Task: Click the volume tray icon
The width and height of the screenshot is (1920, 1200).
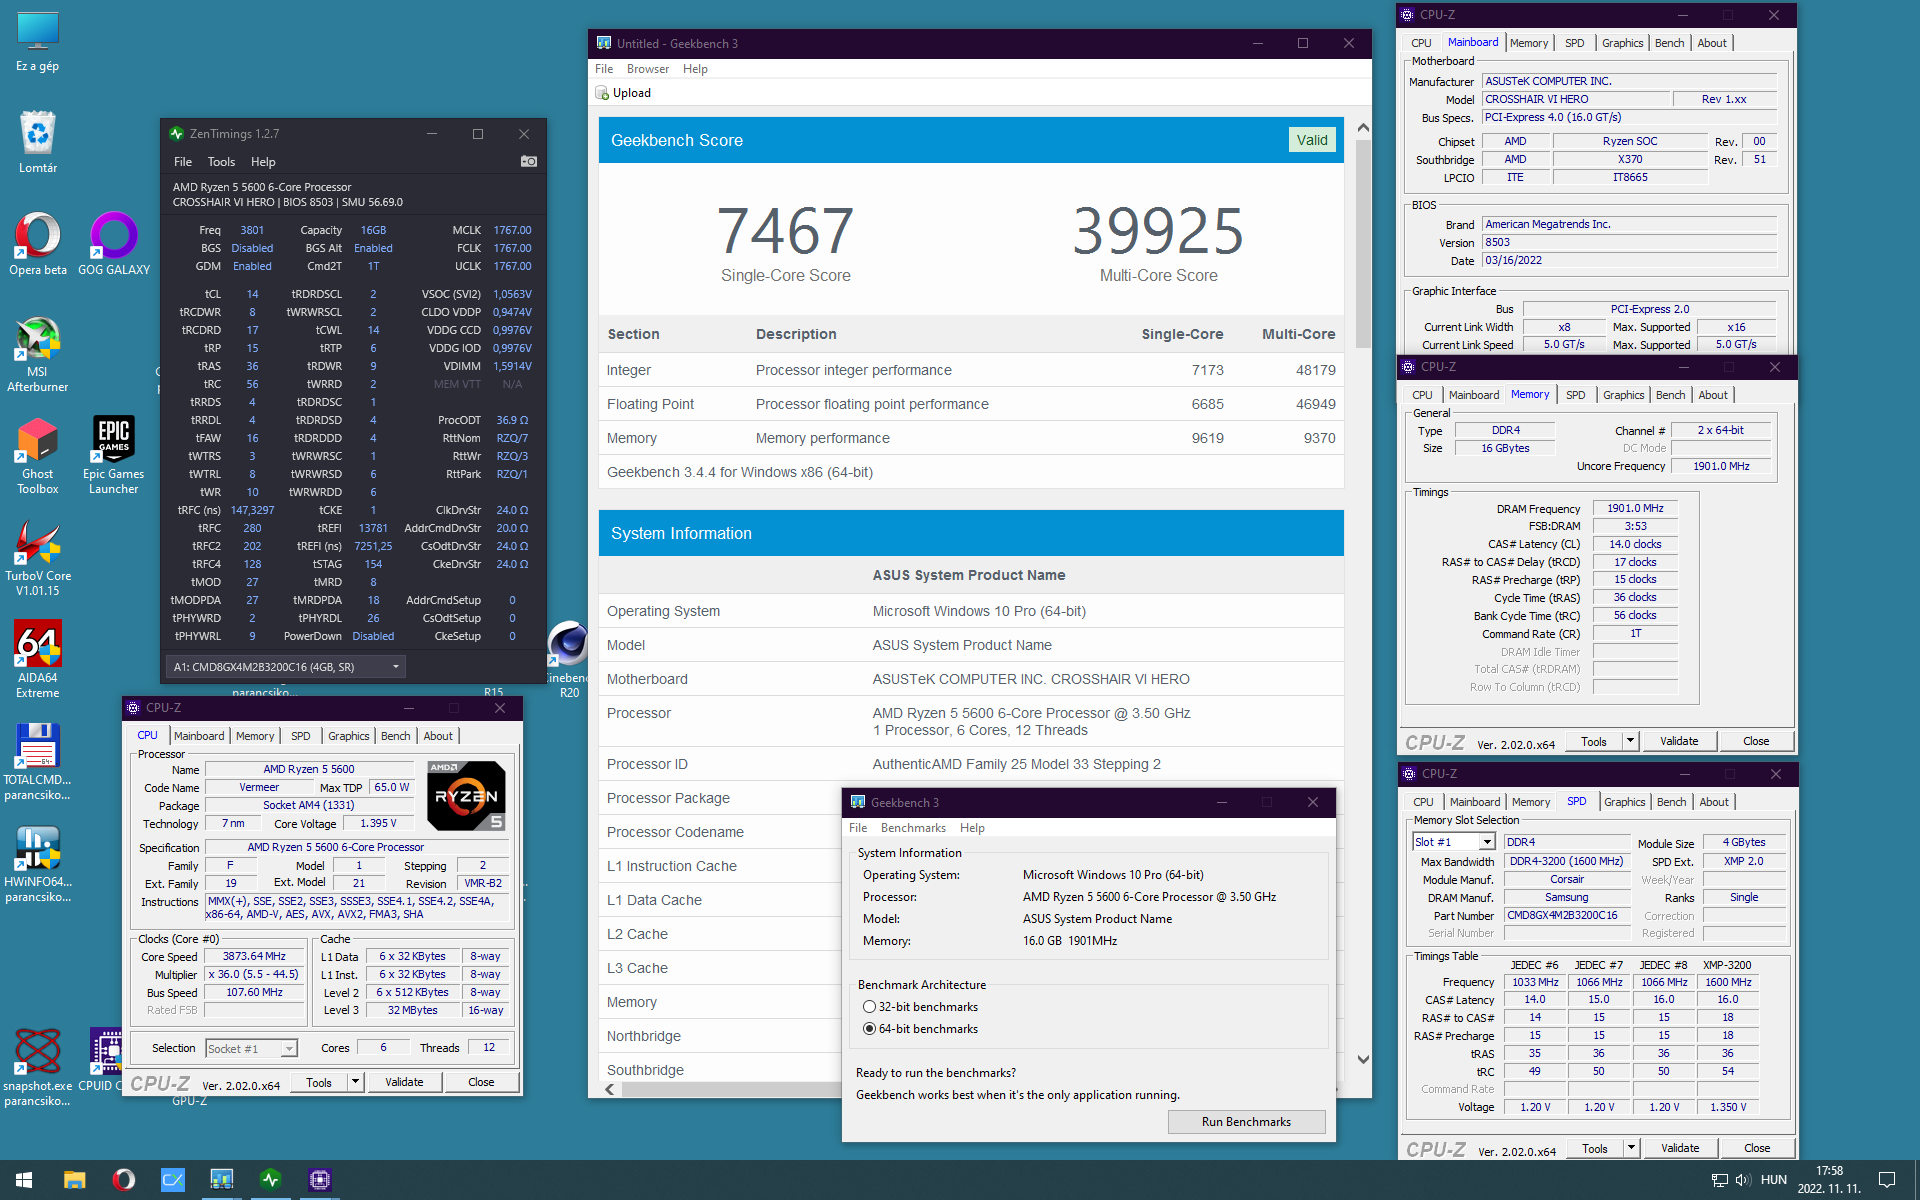Action: [1743, 1180]
